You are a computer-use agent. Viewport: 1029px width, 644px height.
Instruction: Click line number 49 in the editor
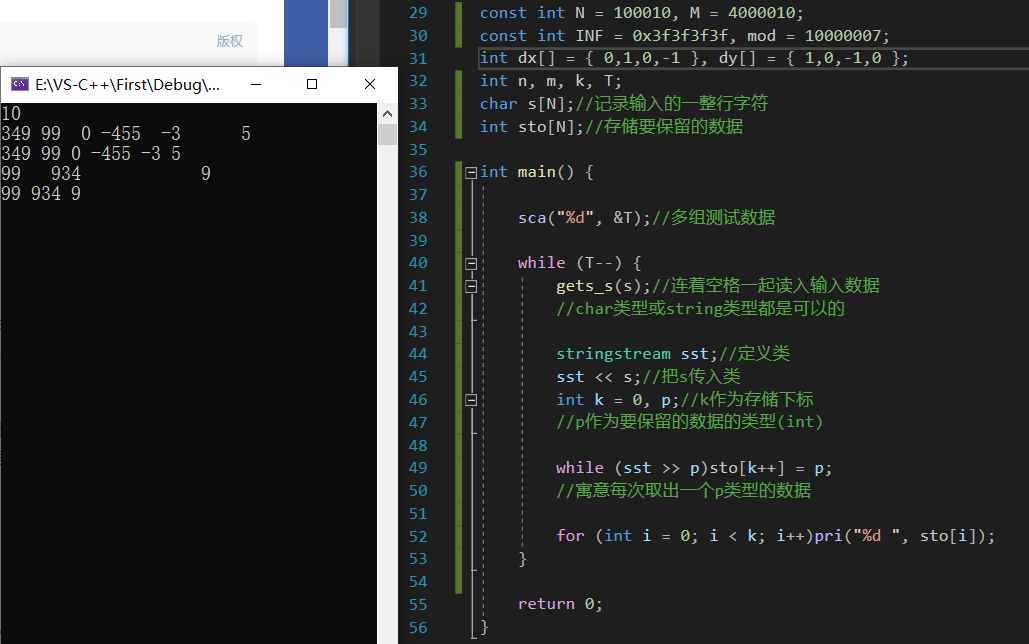(x=418, y=467)
